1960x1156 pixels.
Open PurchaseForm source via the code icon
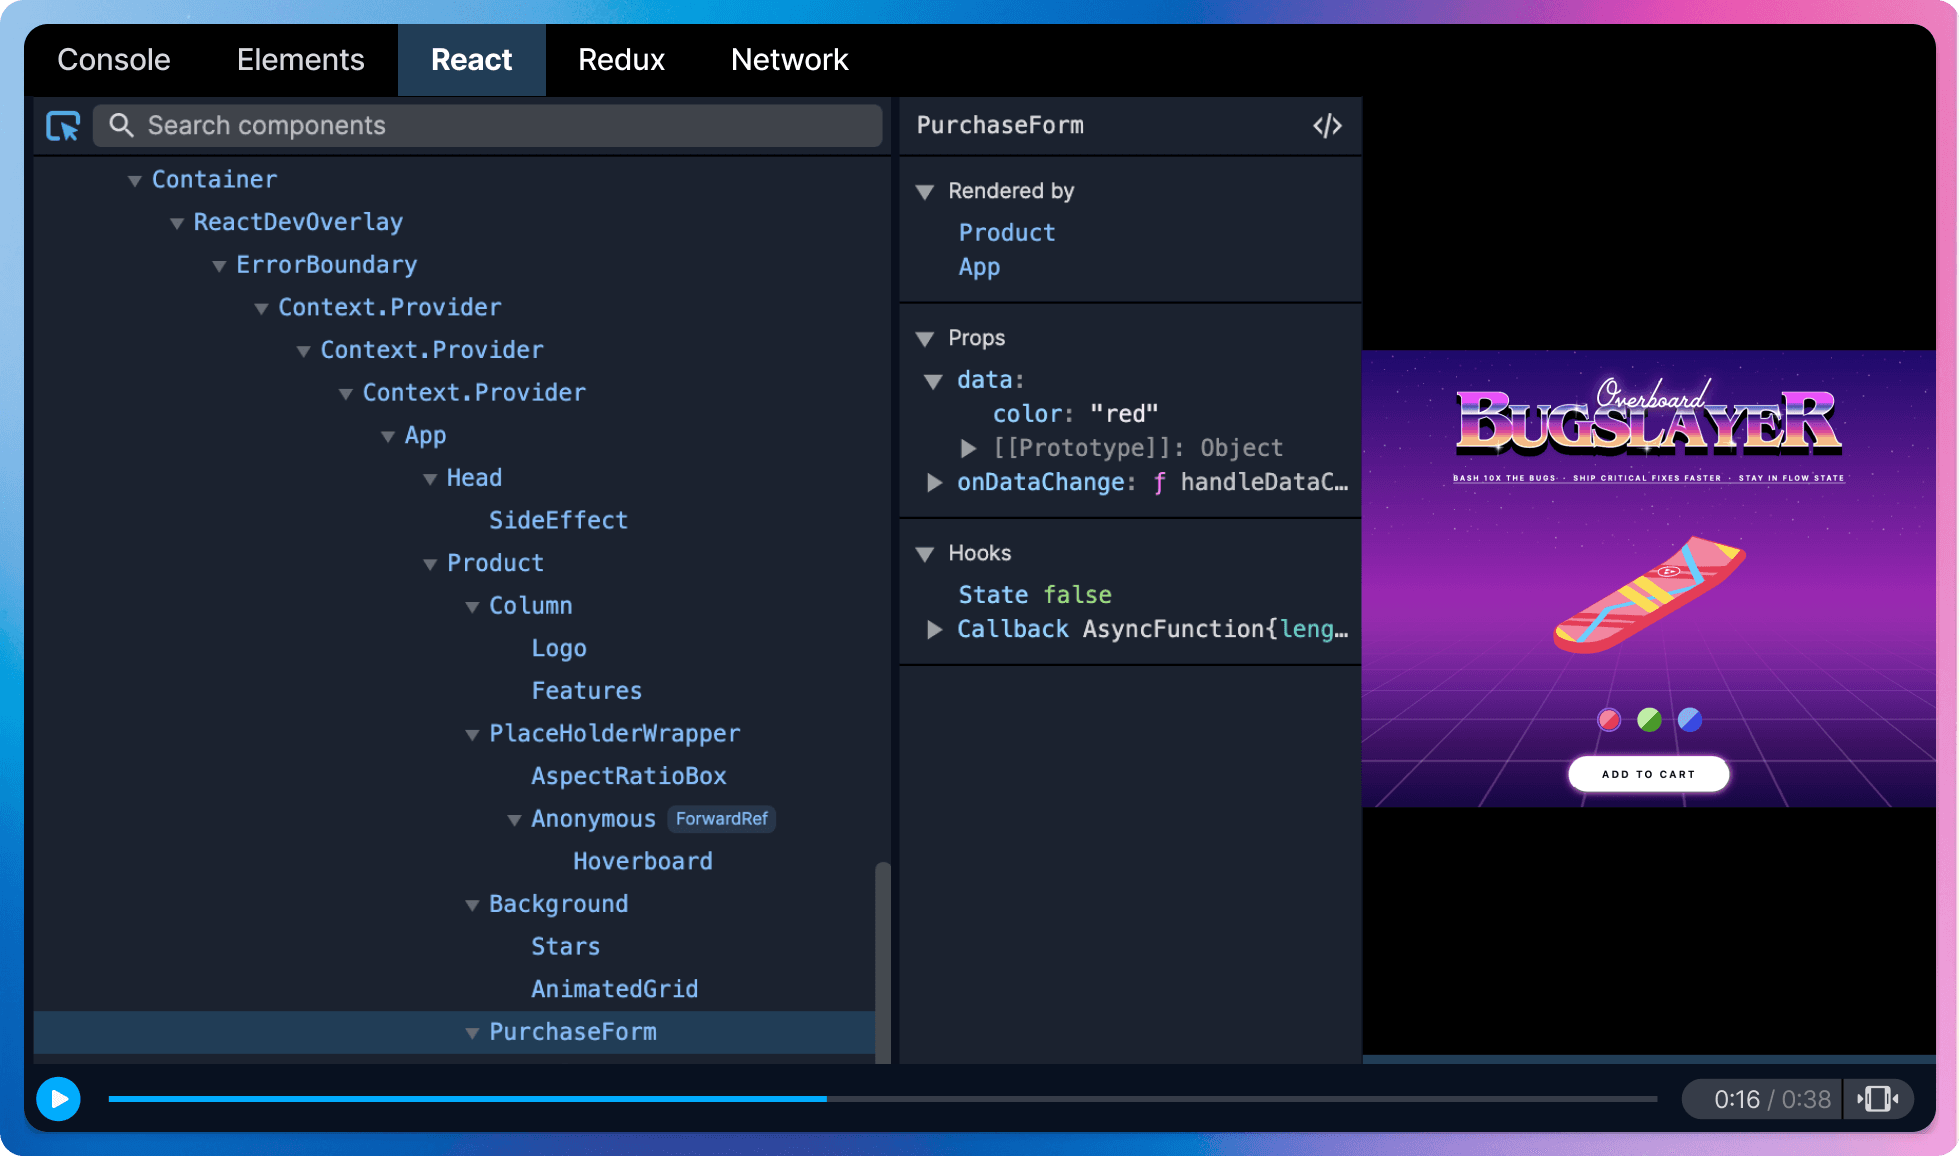click(1327, 125)
